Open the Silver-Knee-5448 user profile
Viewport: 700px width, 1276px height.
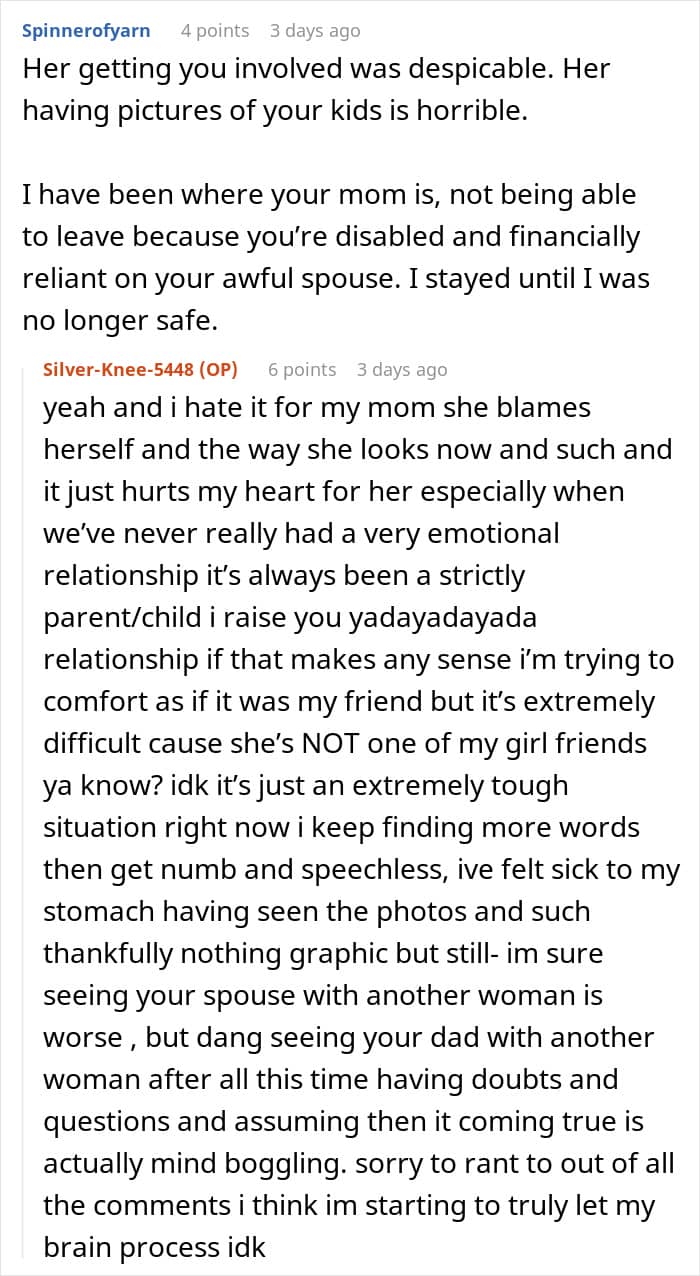coord(120,369)
